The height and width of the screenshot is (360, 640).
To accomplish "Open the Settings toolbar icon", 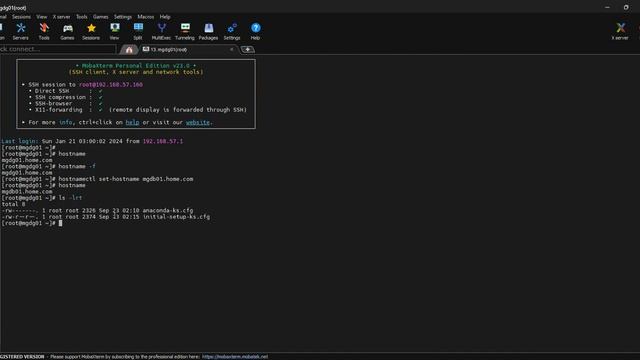I will [232, 31].
